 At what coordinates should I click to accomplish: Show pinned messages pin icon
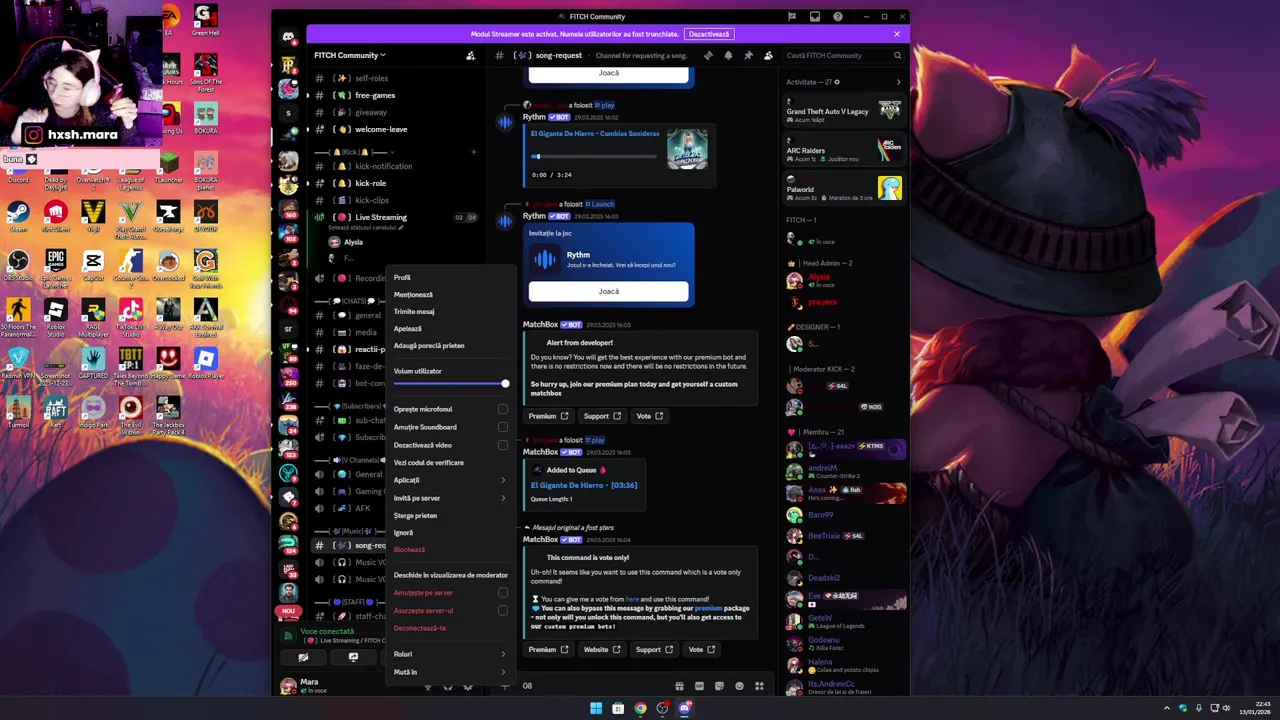pyautogui.click(x=748, y=56)
